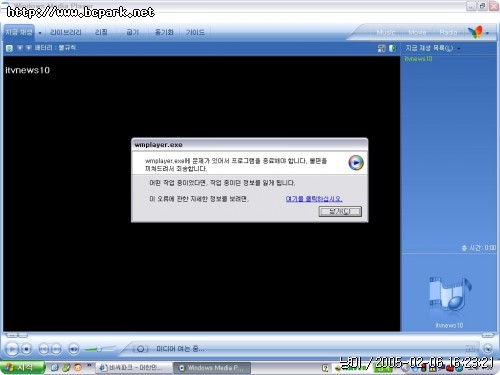
Task: Click the stop button
Action: pos(26,349)
